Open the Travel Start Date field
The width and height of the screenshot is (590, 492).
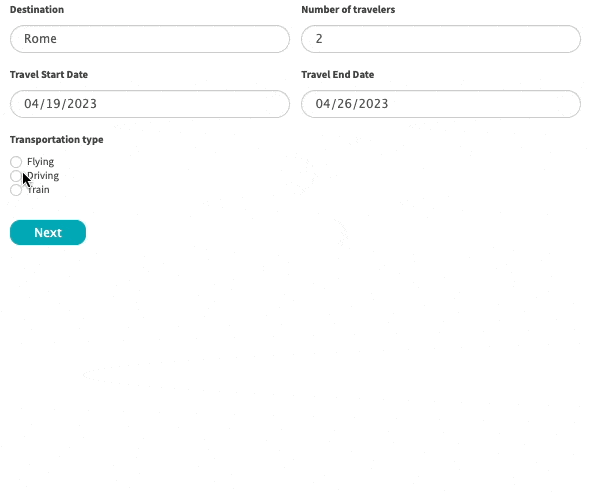(x=150, y=104)
